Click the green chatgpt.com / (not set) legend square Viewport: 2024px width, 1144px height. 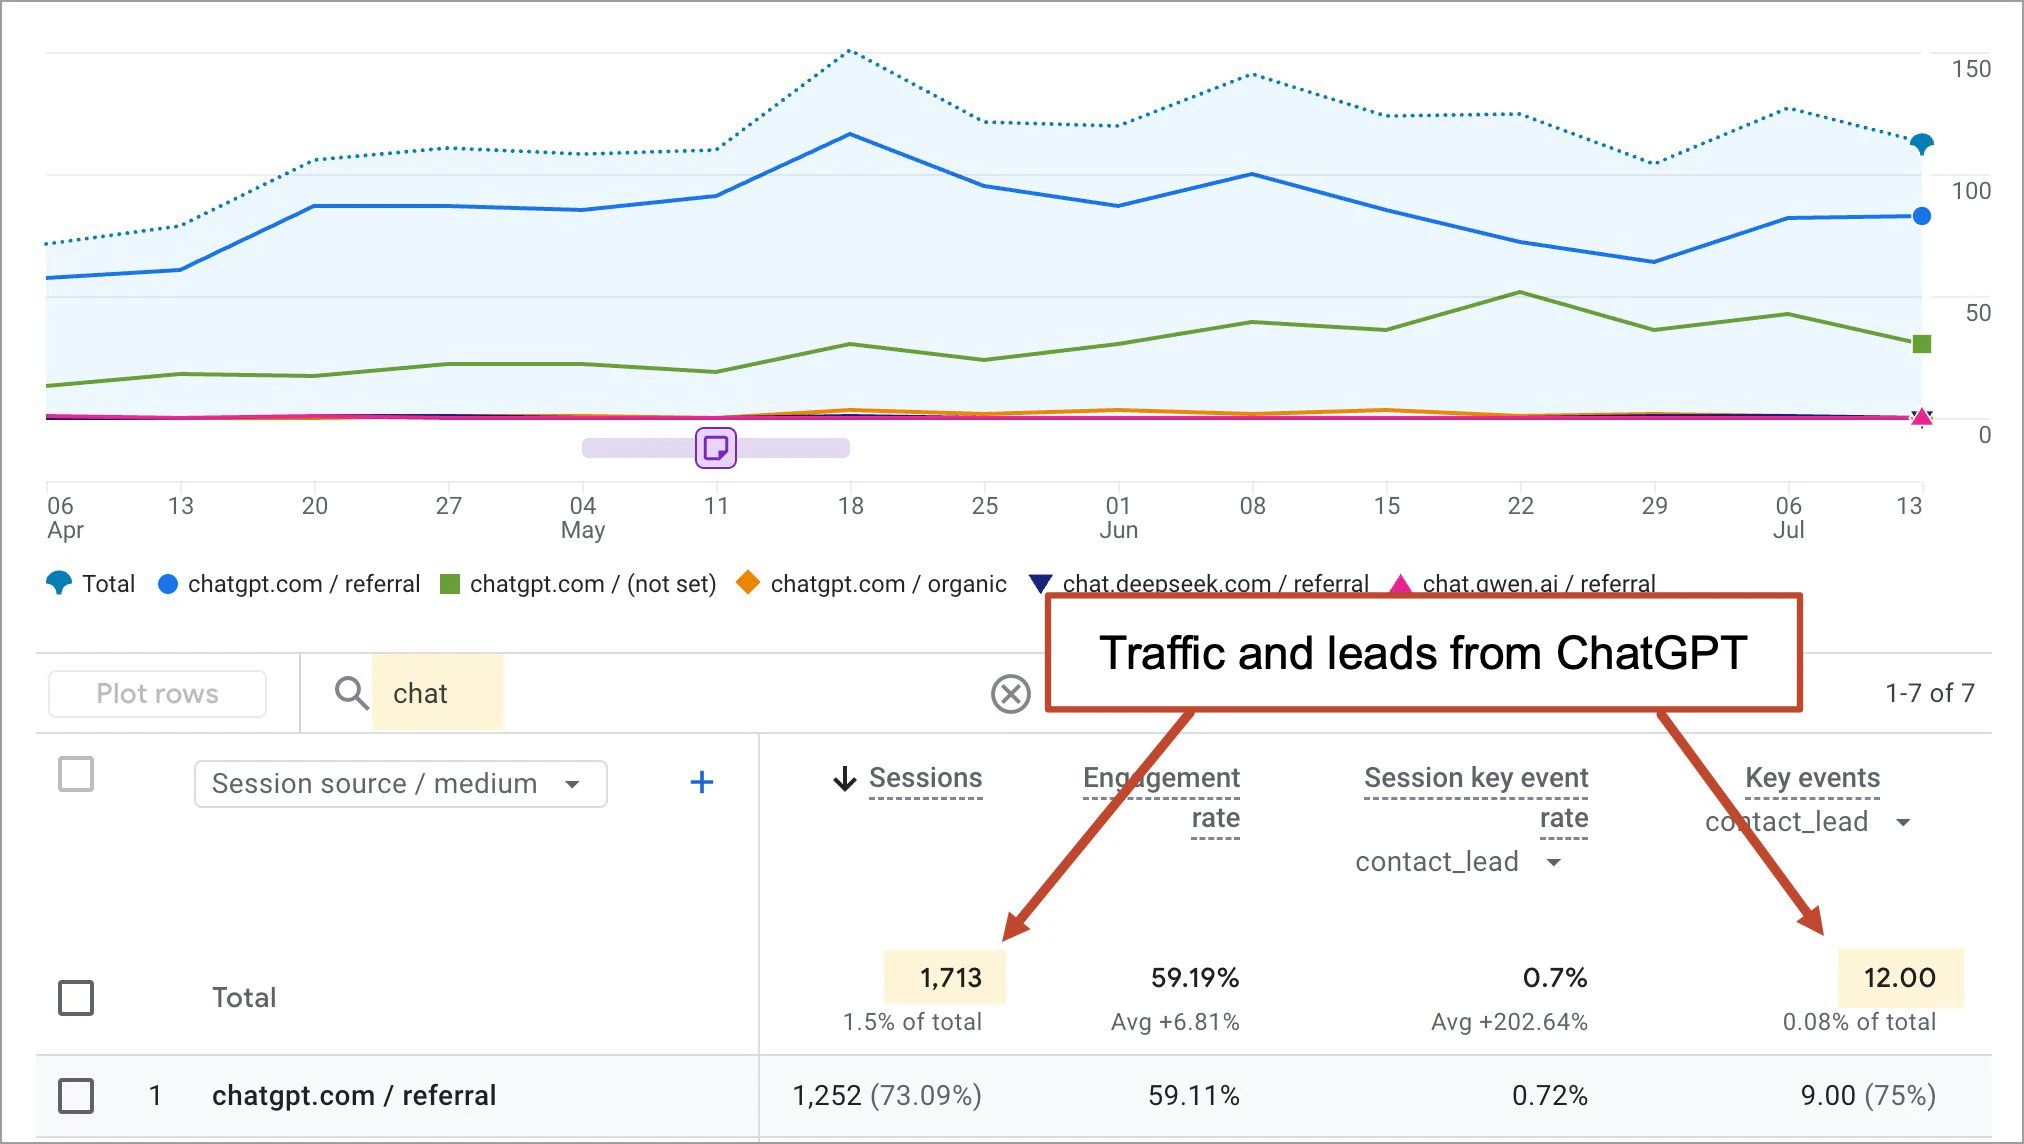tap(449, 583)
